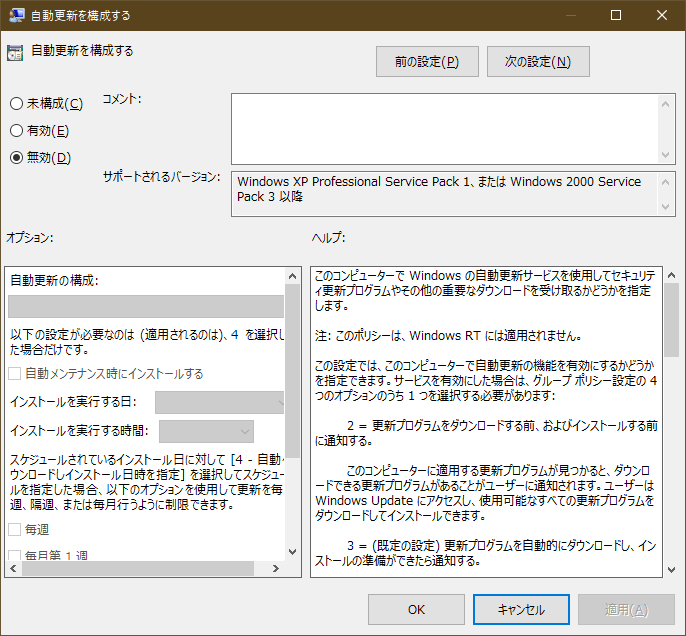The width and height of the screenshot is (686, 636).
Task: Click the '自動更新の構成:' label
Action: click(55, 280)
